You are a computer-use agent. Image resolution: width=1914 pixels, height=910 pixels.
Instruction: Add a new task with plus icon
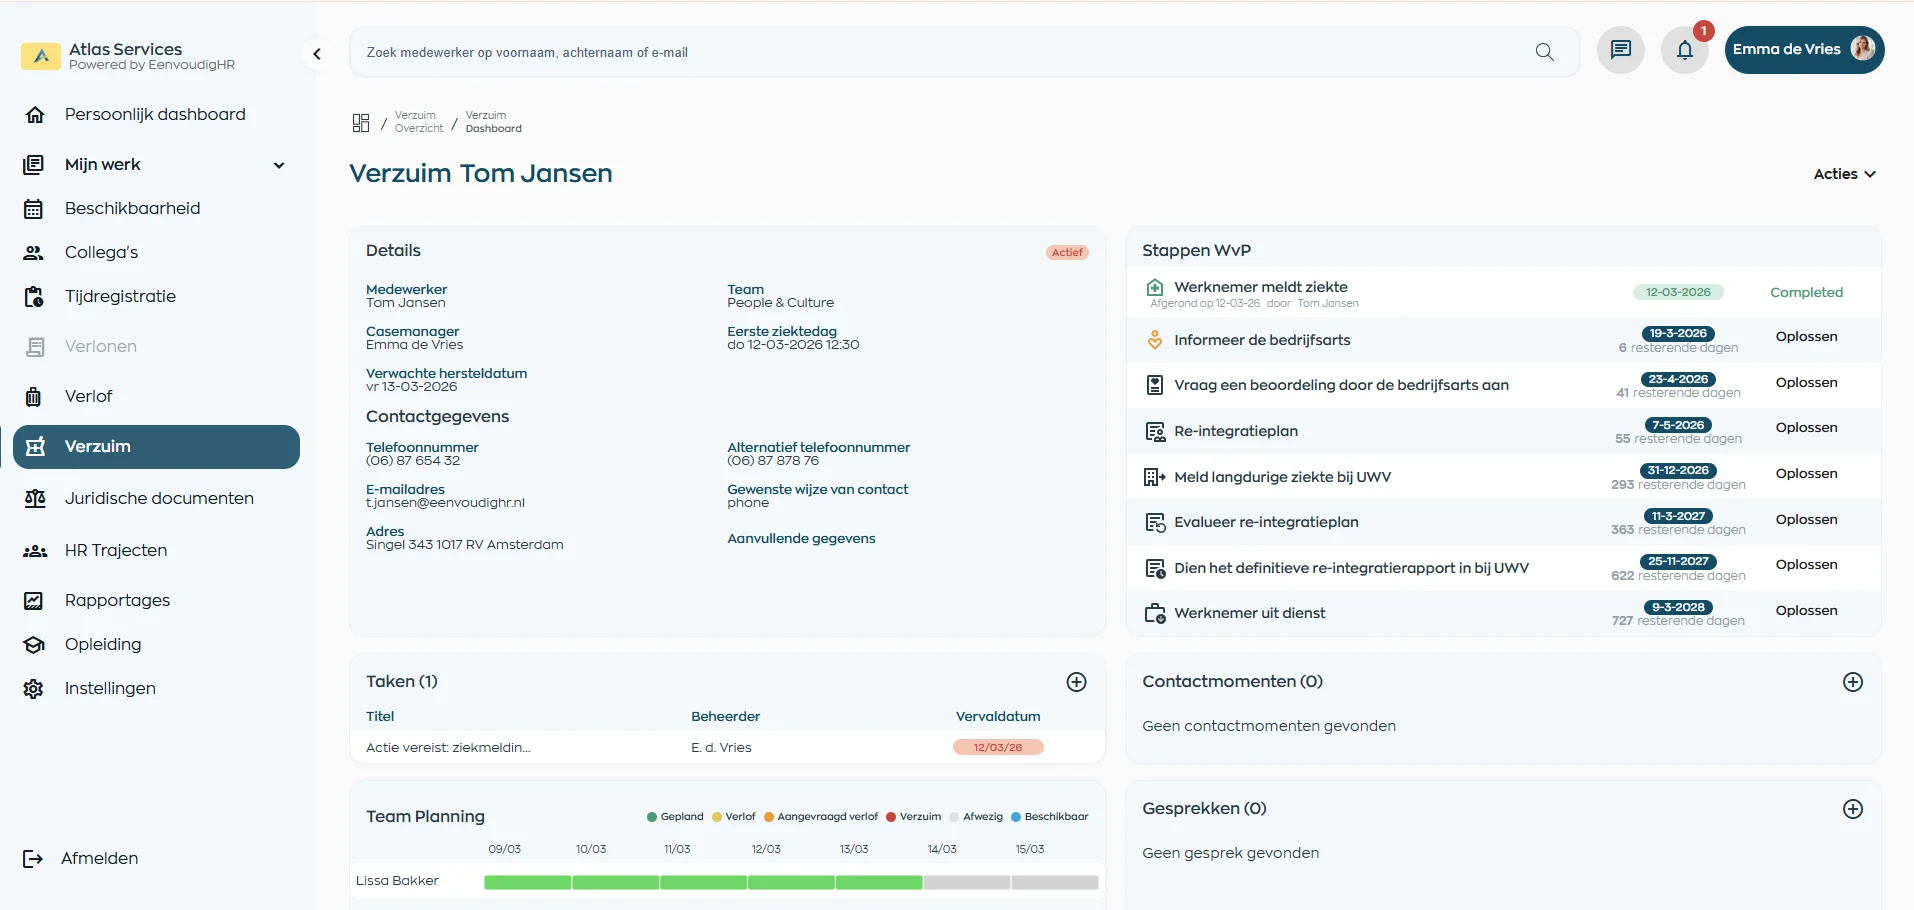point(1076,682)
